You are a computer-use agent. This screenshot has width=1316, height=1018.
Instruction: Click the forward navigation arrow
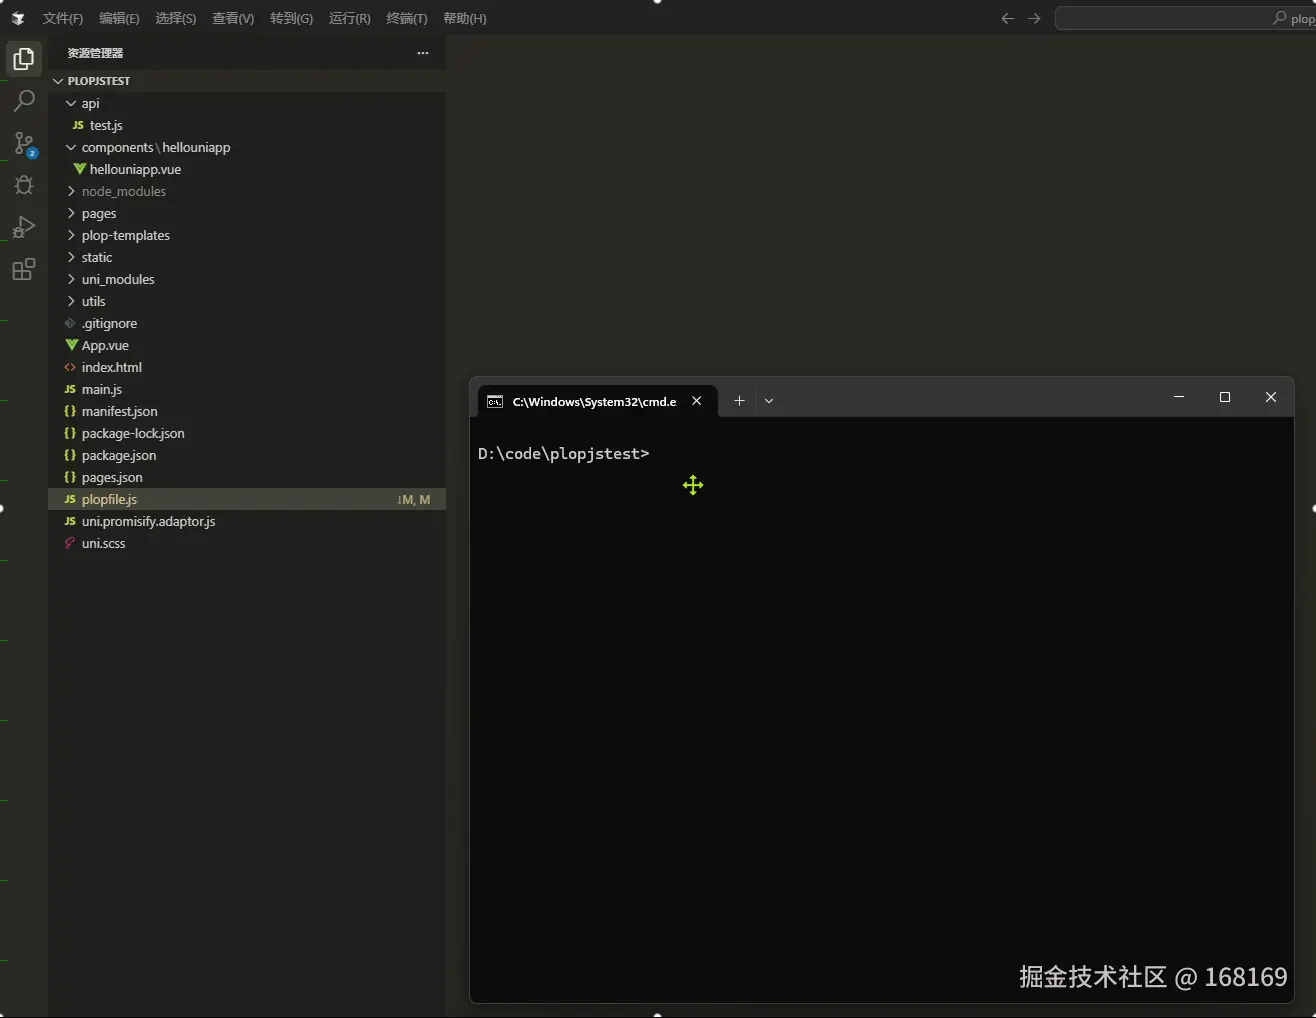click(1034, 18)
